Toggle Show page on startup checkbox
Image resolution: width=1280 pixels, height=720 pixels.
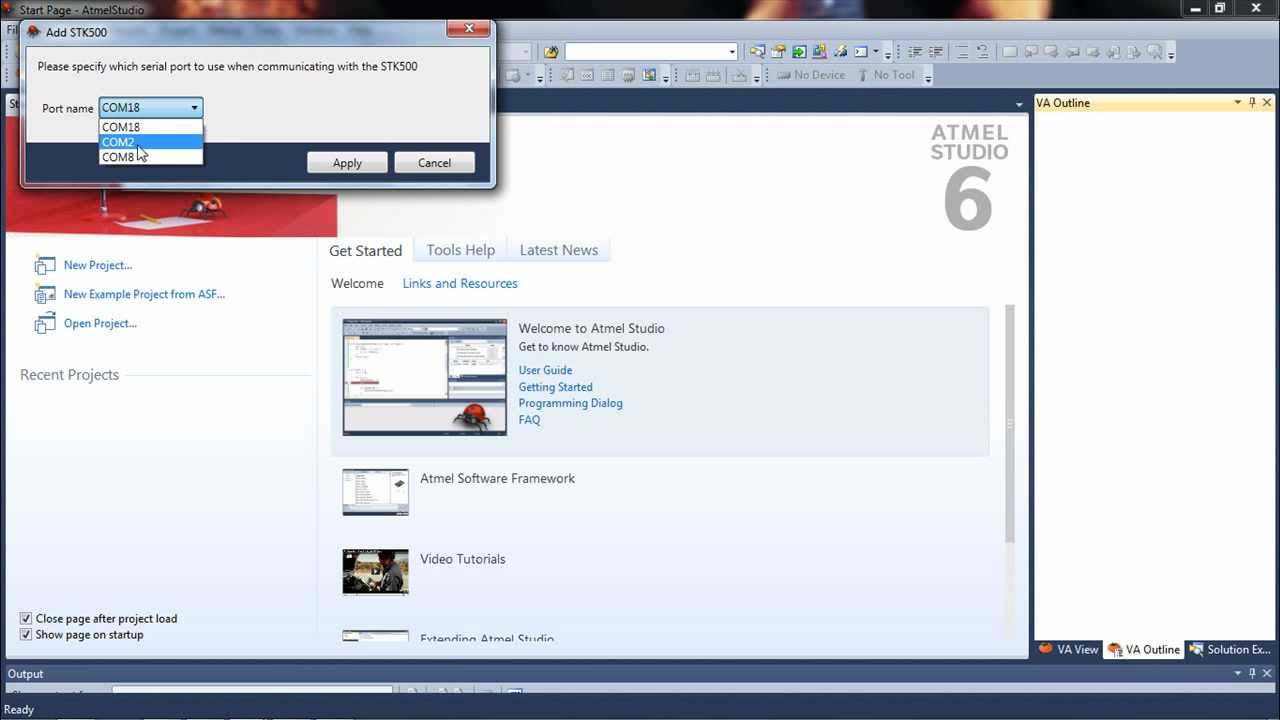(x=26, y=635)
